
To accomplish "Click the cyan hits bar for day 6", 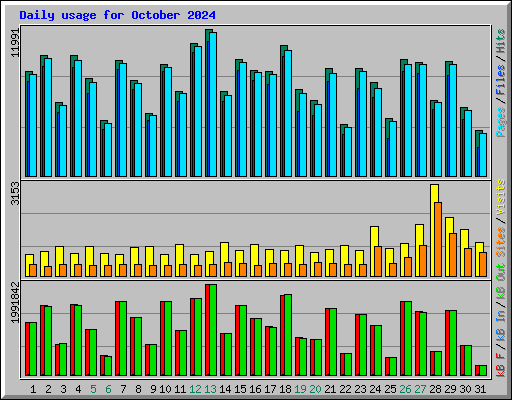I will point(108,150).
